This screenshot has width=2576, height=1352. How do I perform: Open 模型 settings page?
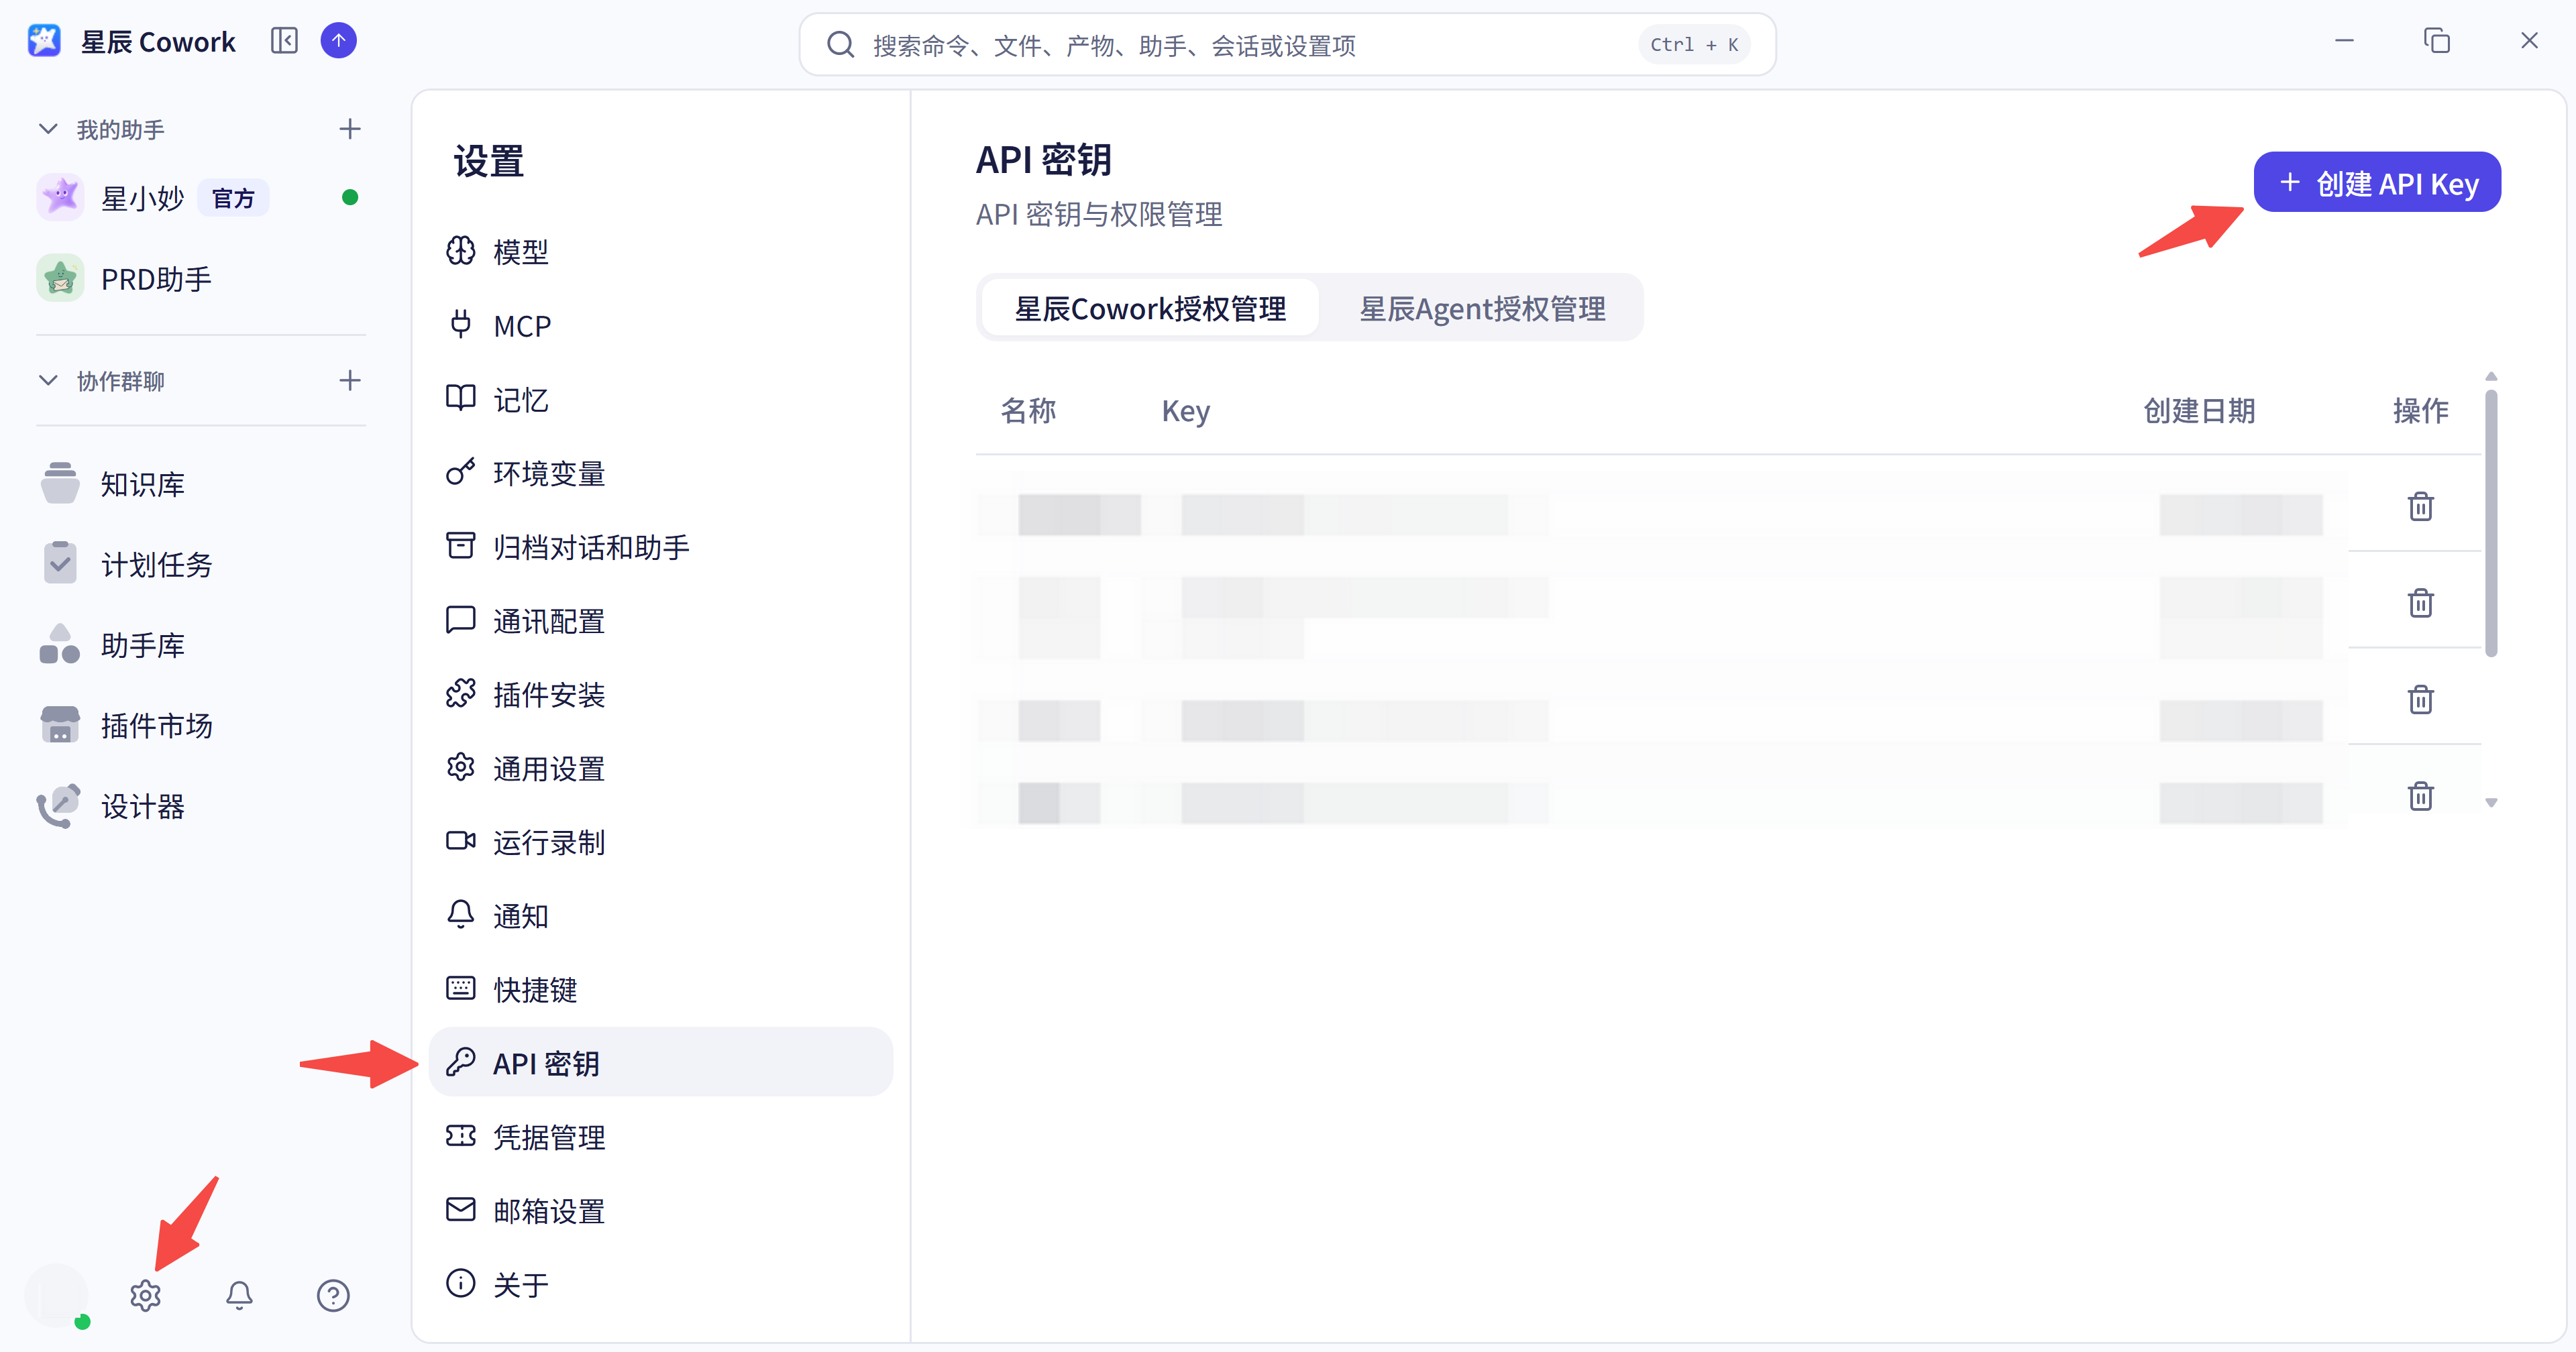660,252
